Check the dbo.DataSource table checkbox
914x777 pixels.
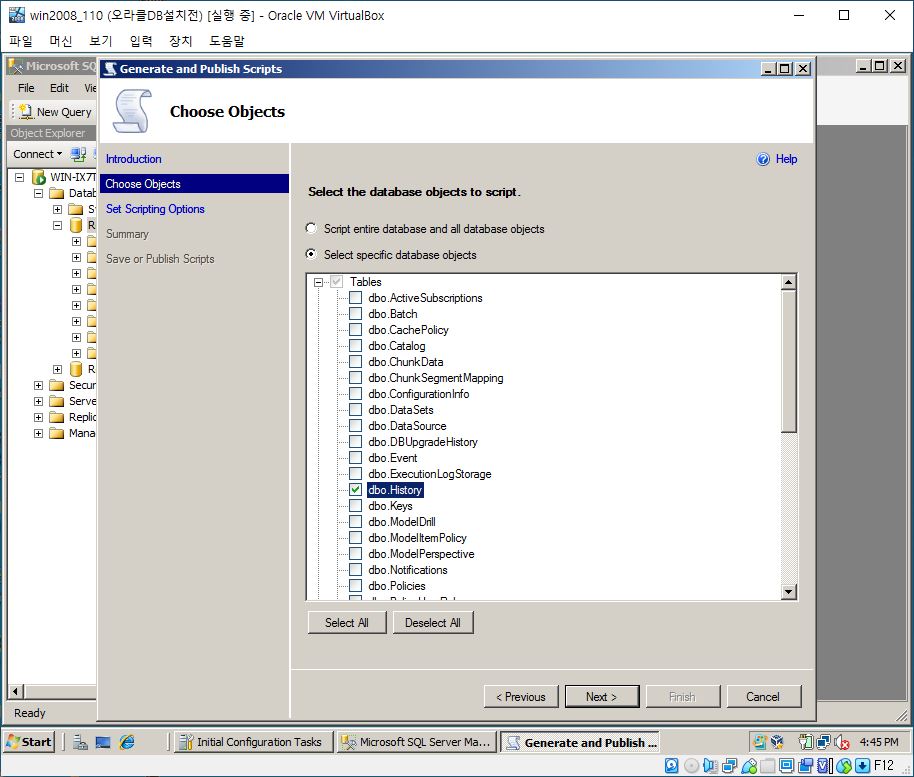click(355, 426)
